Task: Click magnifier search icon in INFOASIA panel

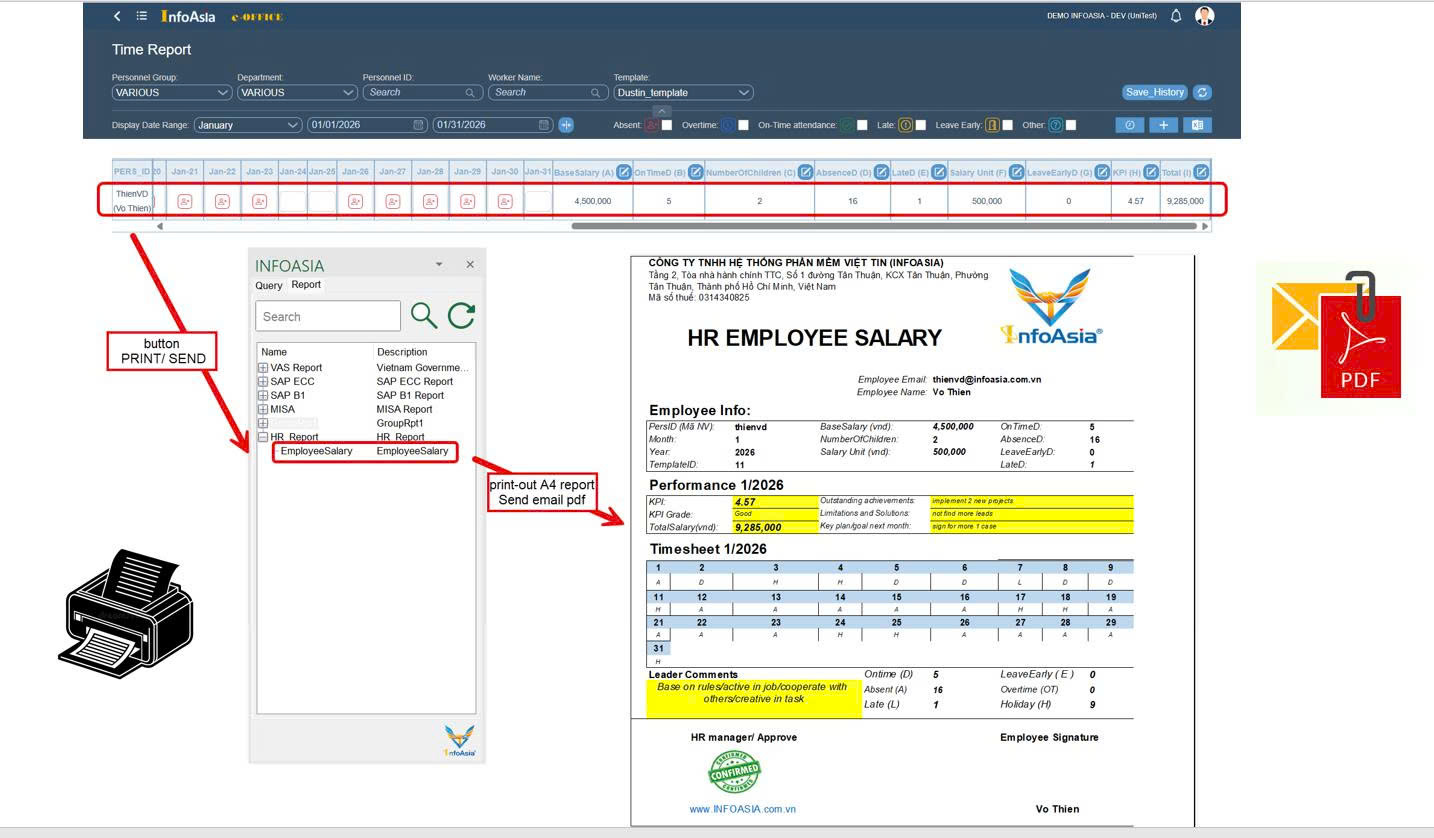Action: 424,316
